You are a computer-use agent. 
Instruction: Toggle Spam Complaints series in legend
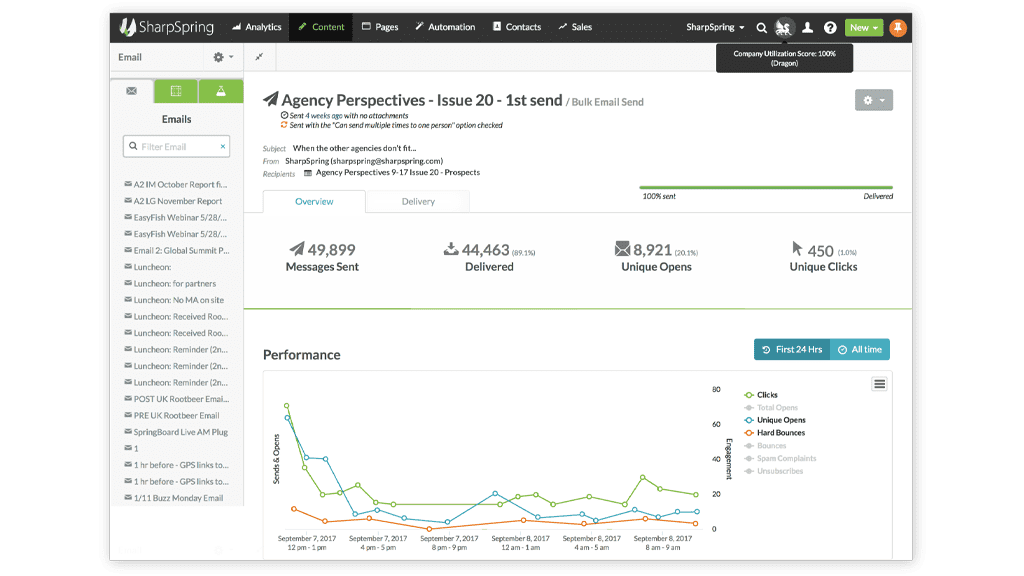[x=780, y=458]
